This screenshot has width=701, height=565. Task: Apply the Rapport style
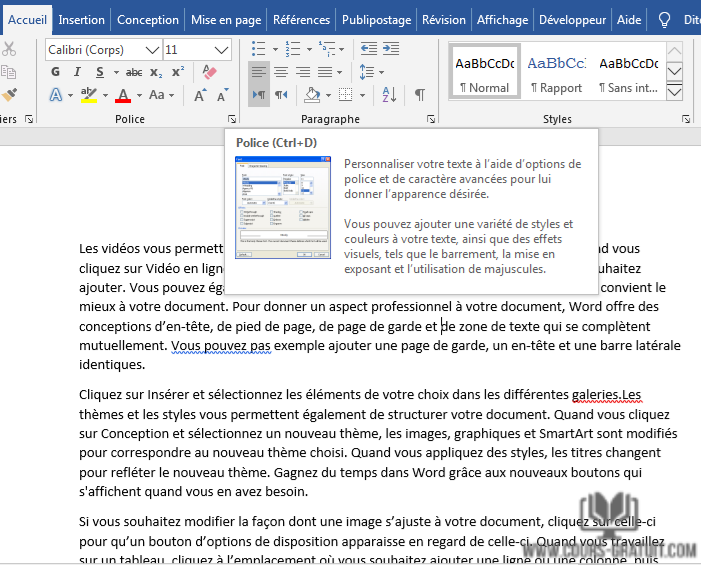[556, 72]
